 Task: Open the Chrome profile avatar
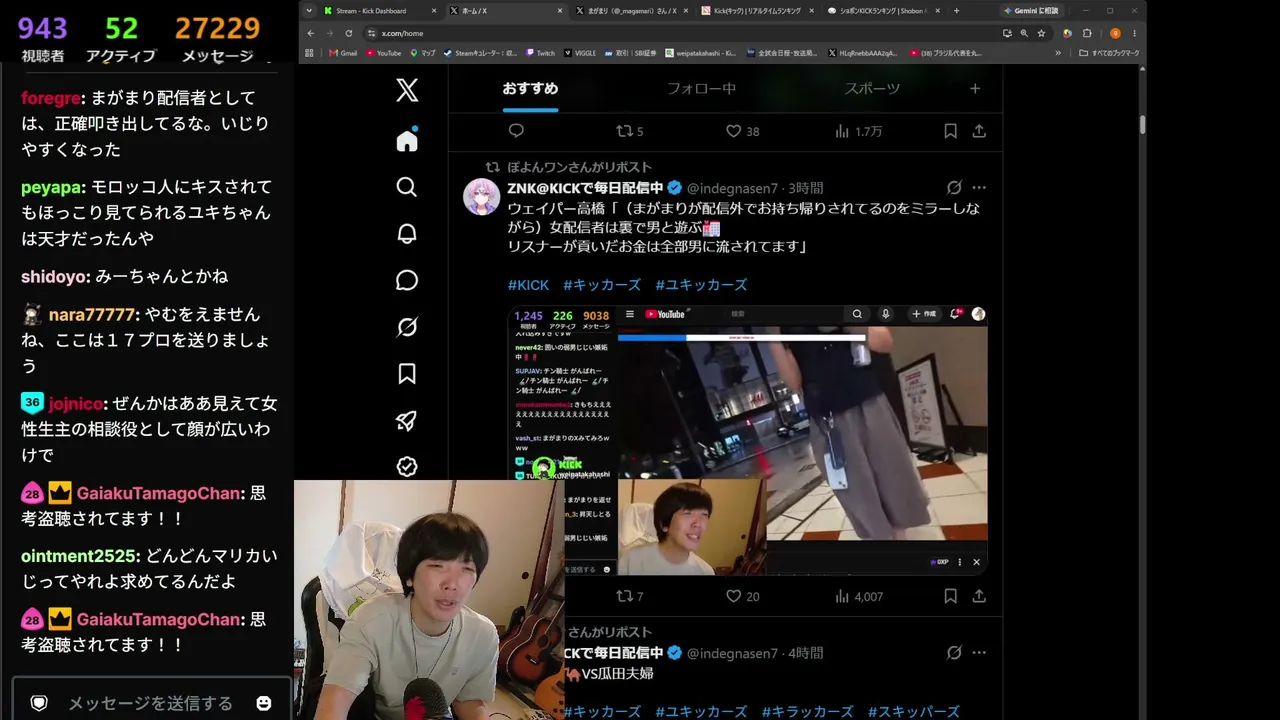point(1115,33)
